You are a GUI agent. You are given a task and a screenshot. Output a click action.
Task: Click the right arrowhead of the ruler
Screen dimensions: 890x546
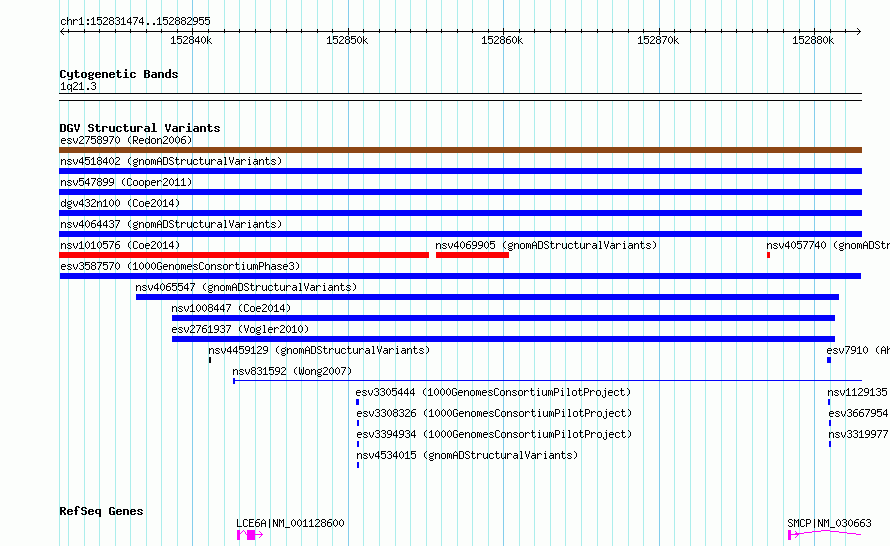859,31
